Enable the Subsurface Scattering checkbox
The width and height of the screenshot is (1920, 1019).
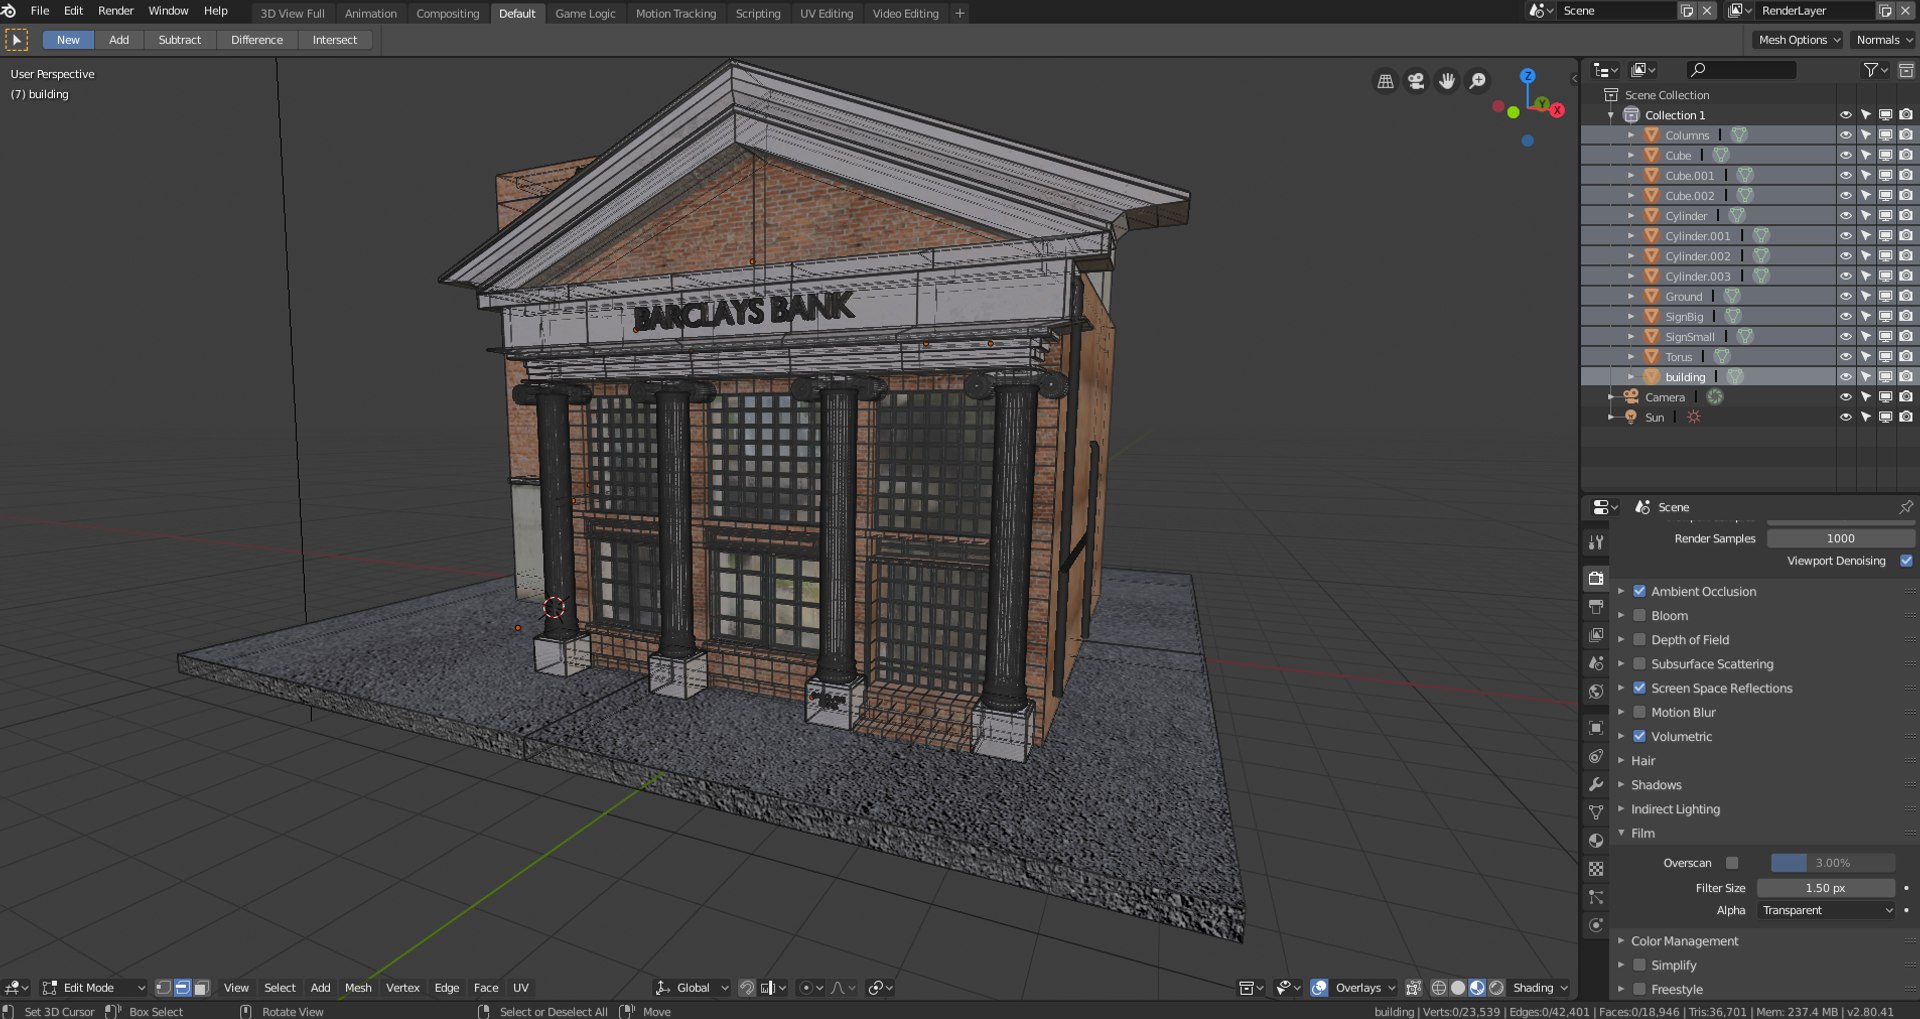[1639, 663]
